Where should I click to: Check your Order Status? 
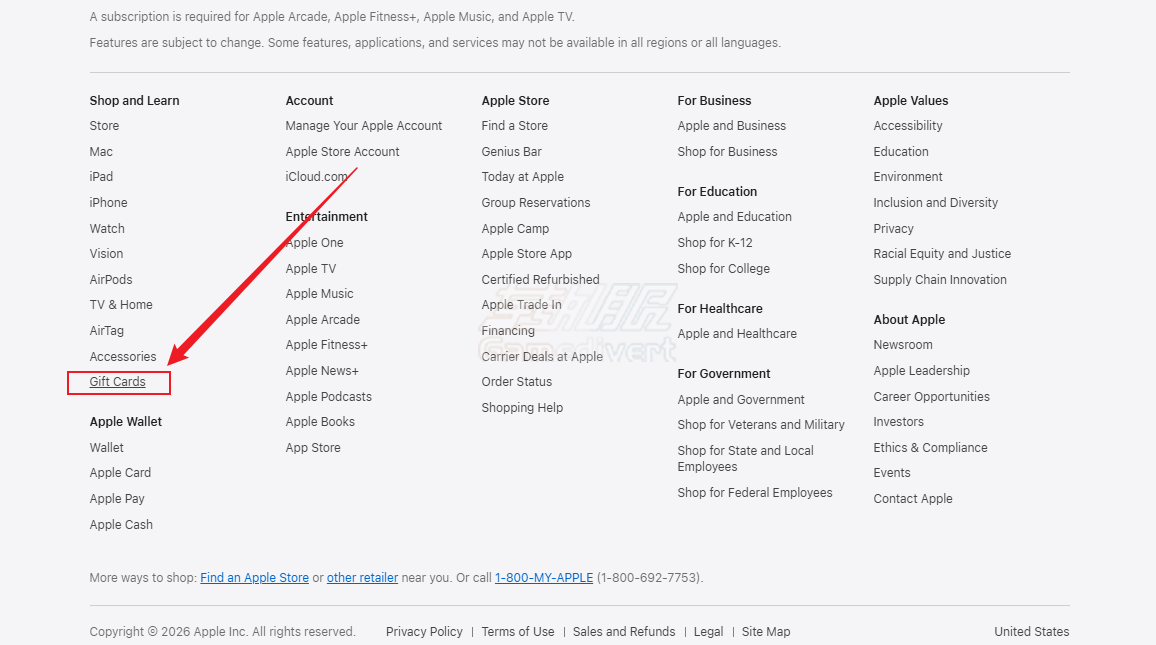pos(517,381)
